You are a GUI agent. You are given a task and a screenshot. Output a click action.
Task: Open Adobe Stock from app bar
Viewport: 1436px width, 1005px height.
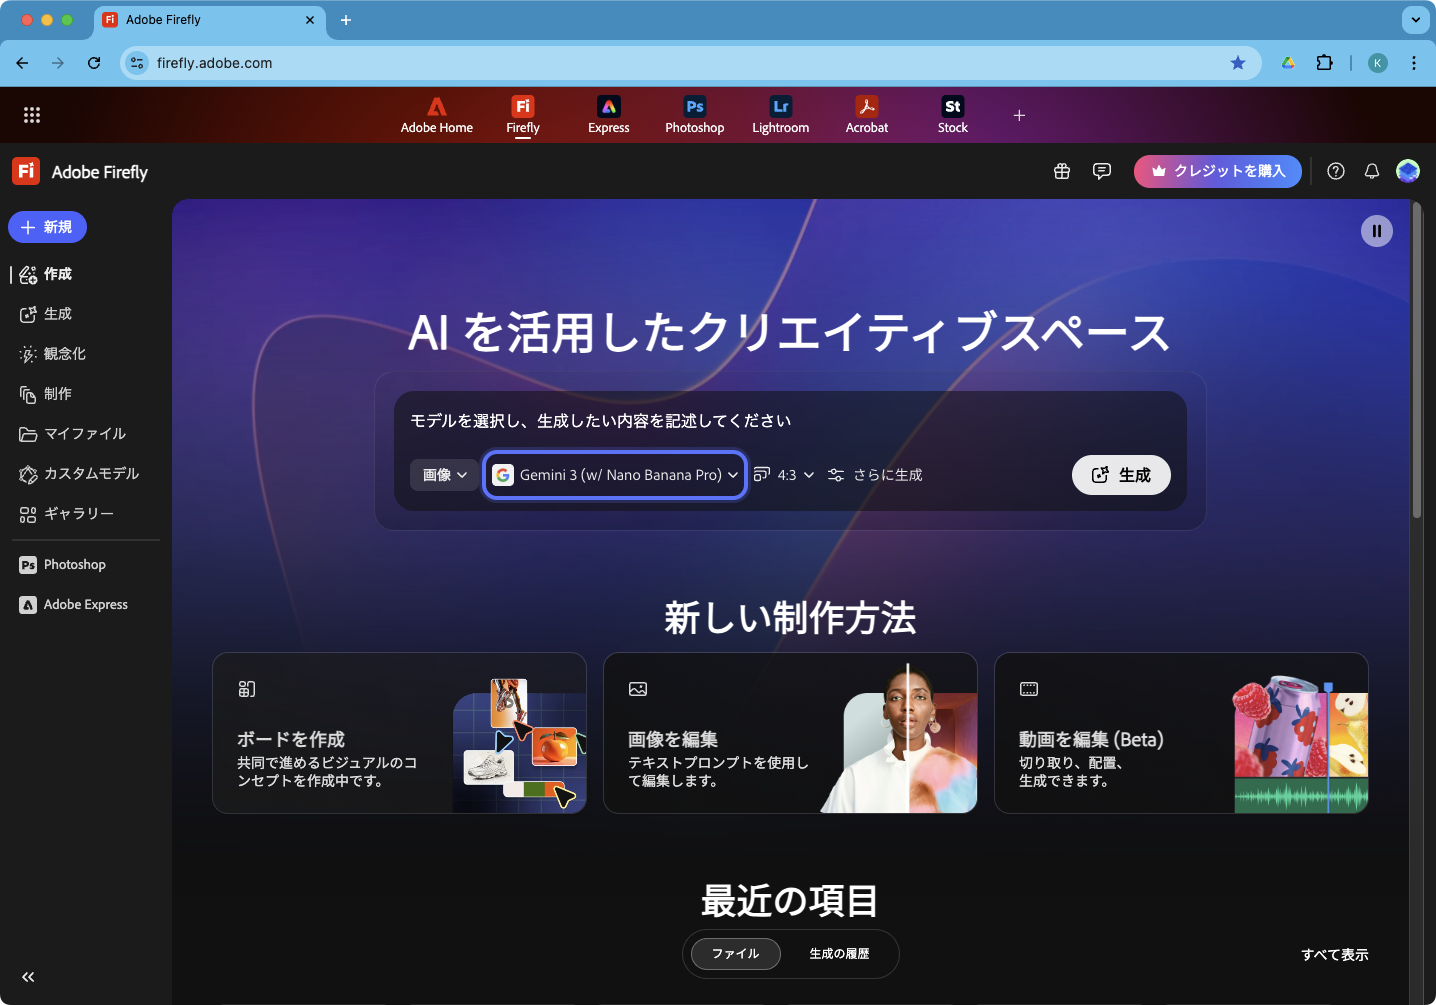(952, 114)
